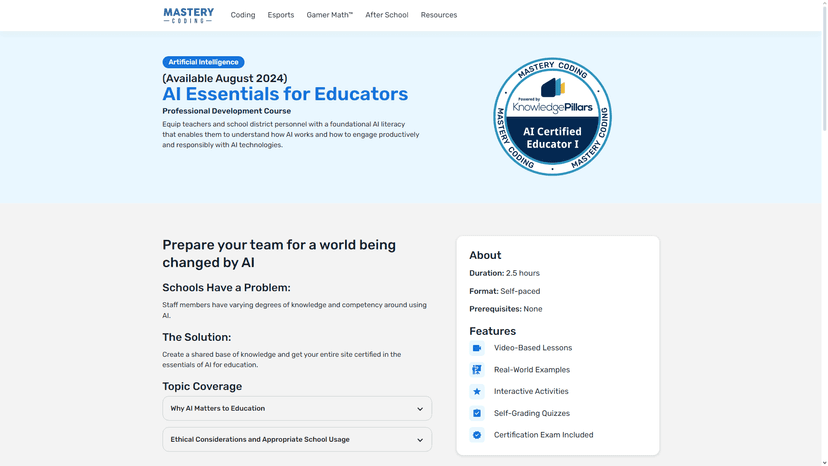
Task: Click the Video-Based Lessons label
Action: click(x=533, y=348)
